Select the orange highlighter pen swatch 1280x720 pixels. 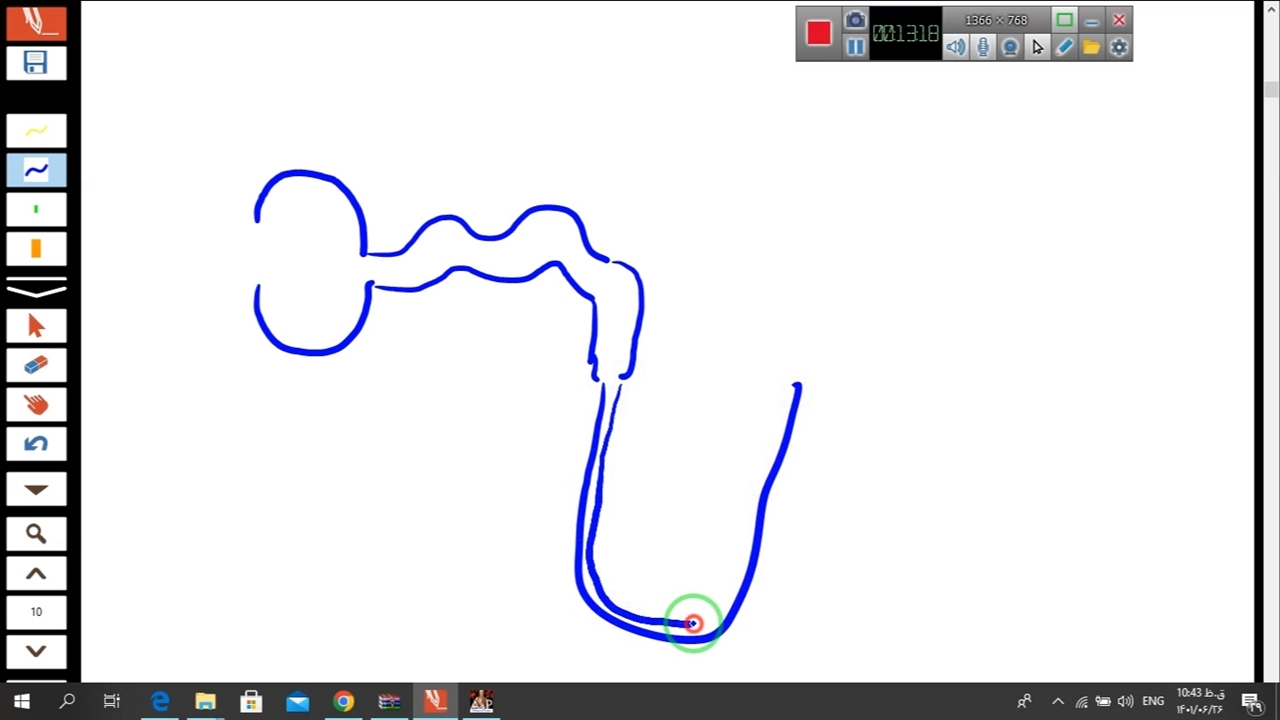point(36,249)
